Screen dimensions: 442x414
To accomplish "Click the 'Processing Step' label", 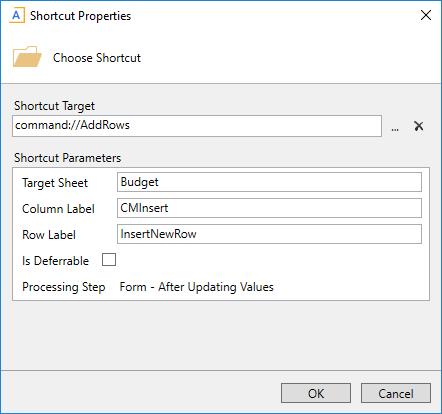I will (64, 287).
